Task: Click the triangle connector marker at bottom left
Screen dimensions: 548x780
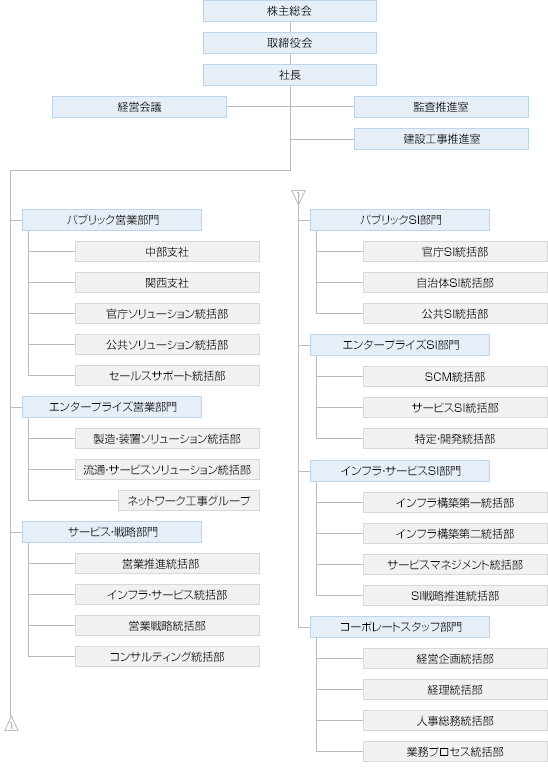Action: pyautogui.click(x=11, y=723)
